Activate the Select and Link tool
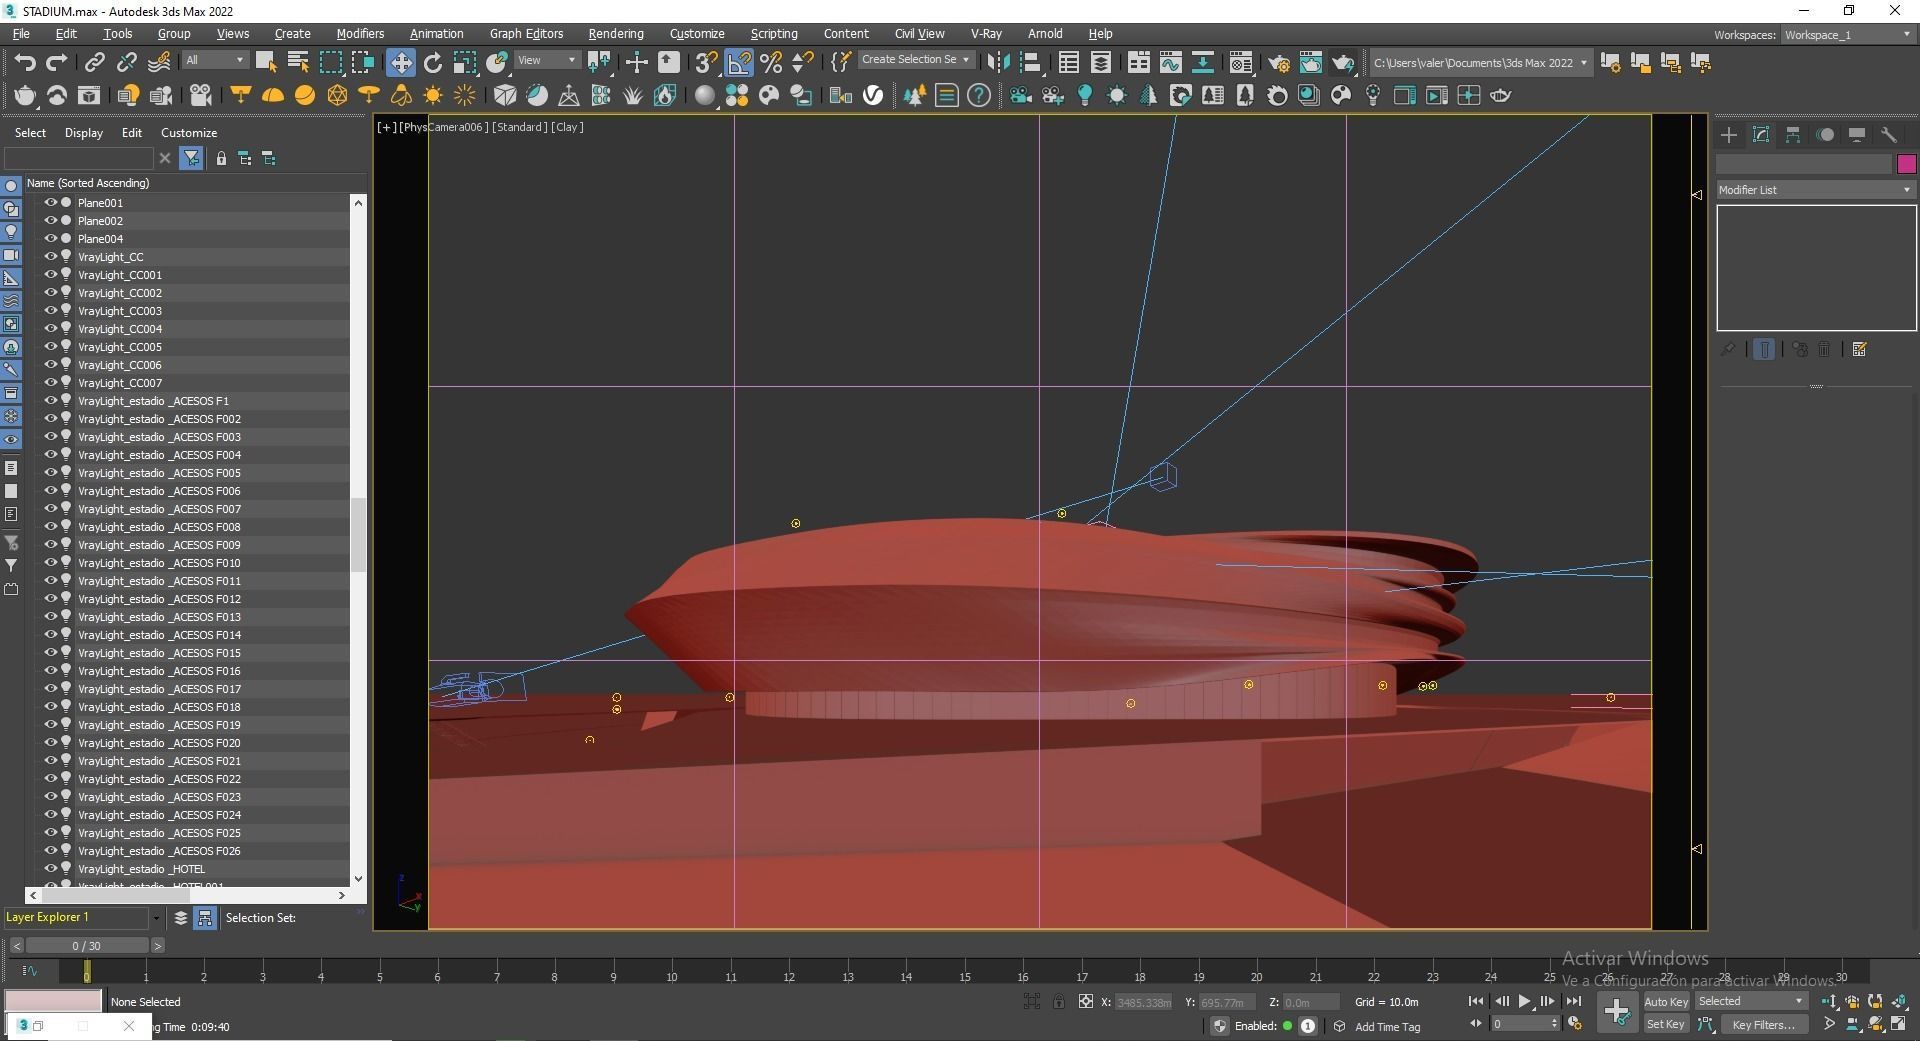1920x1041 pixels. click(94, 63)
